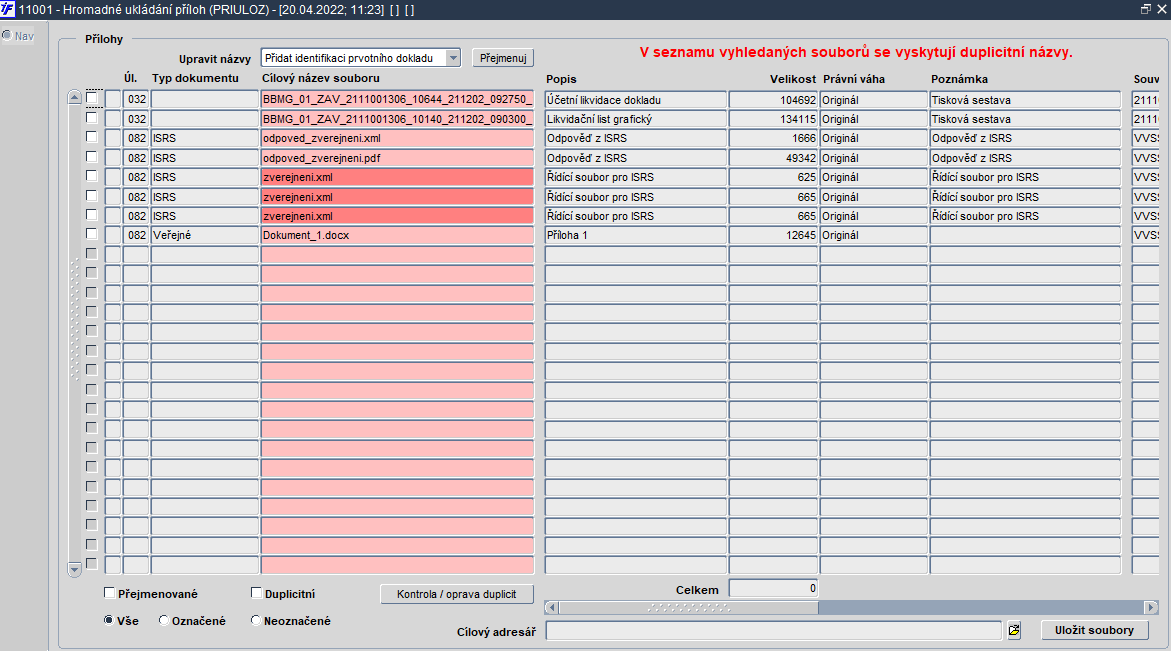Image resolution: width=1171 pixels, height=651 pixels.
Task: Click the Příloha 1 description cell
Action: [636, 234]
